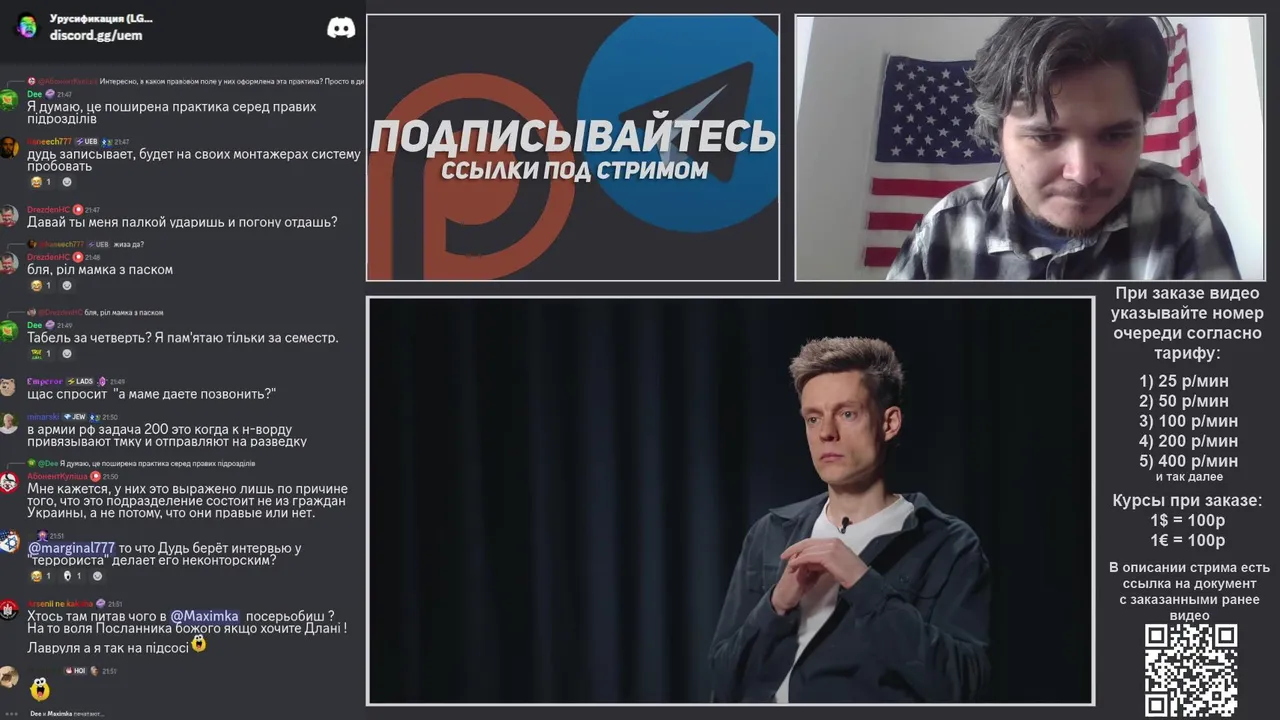Click the message 'щас спросит а маме даете позвонить?'
Viewport: 1280px width, 720px height.
point(151,394)
